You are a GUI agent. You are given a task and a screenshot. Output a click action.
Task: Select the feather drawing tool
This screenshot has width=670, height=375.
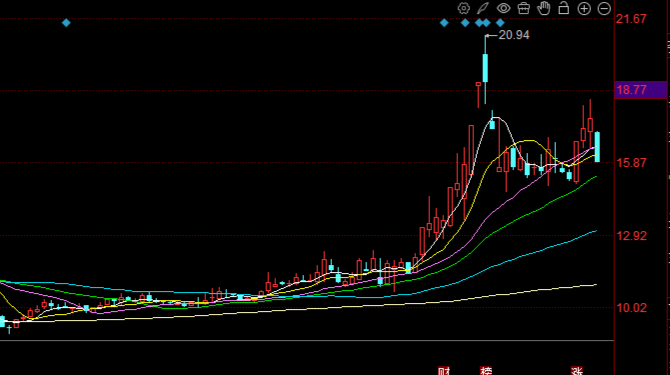(x=483, y=8)
